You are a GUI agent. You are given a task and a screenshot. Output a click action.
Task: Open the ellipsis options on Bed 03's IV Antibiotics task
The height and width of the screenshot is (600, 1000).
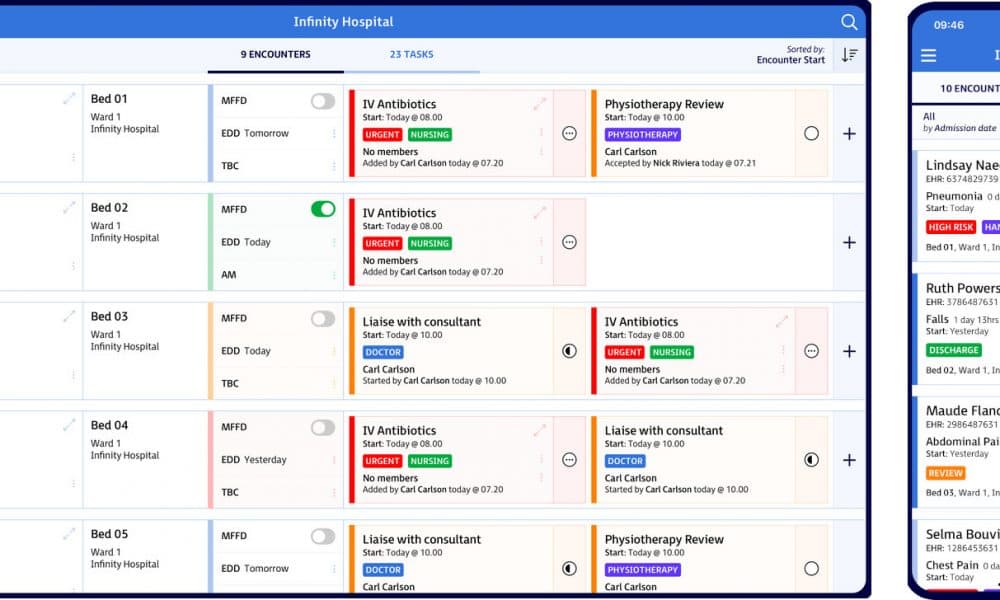811,351
